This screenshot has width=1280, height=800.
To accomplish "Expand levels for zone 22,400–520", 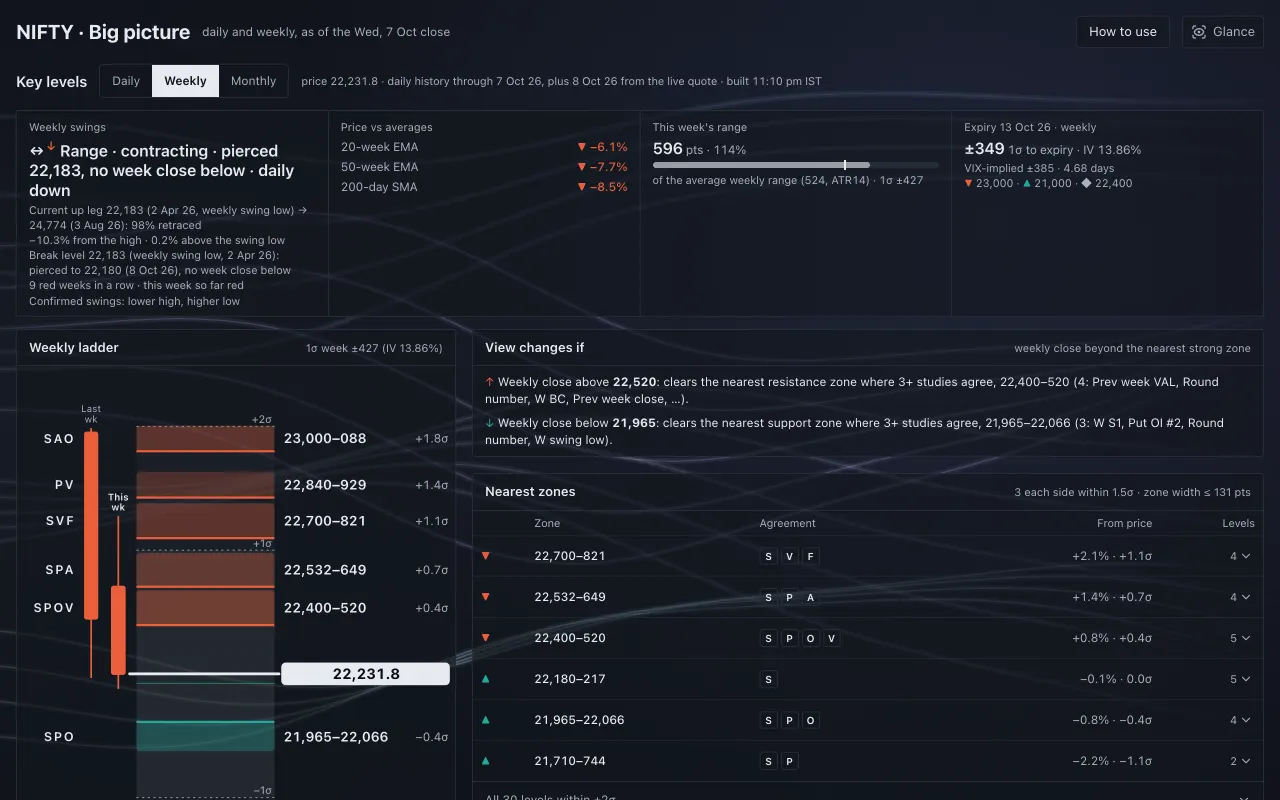I will (x=1240, y=638).
